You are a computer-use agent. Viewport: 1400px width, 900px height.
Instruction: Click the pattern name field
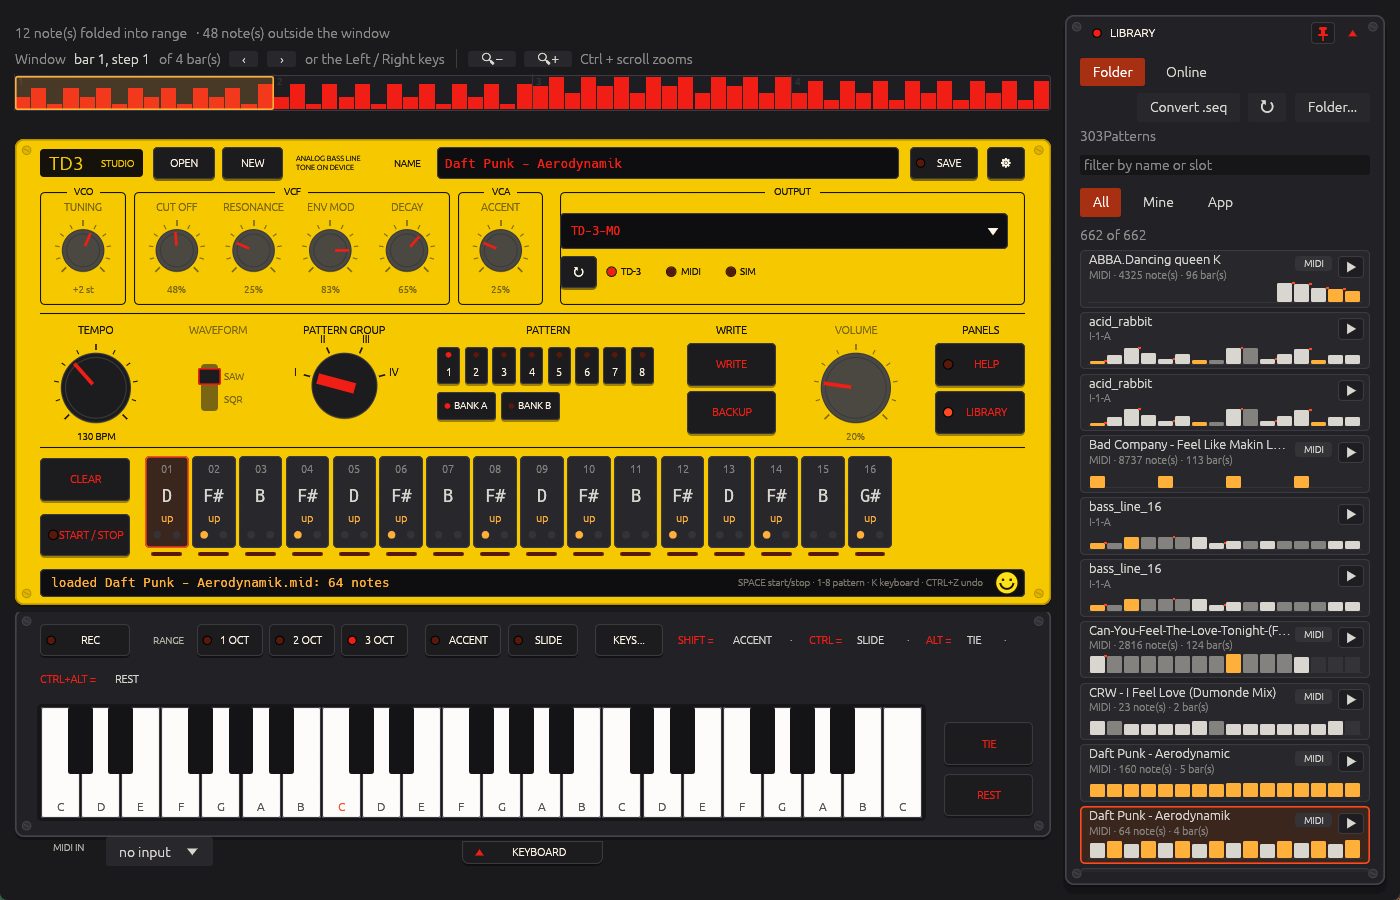point(668,163)
